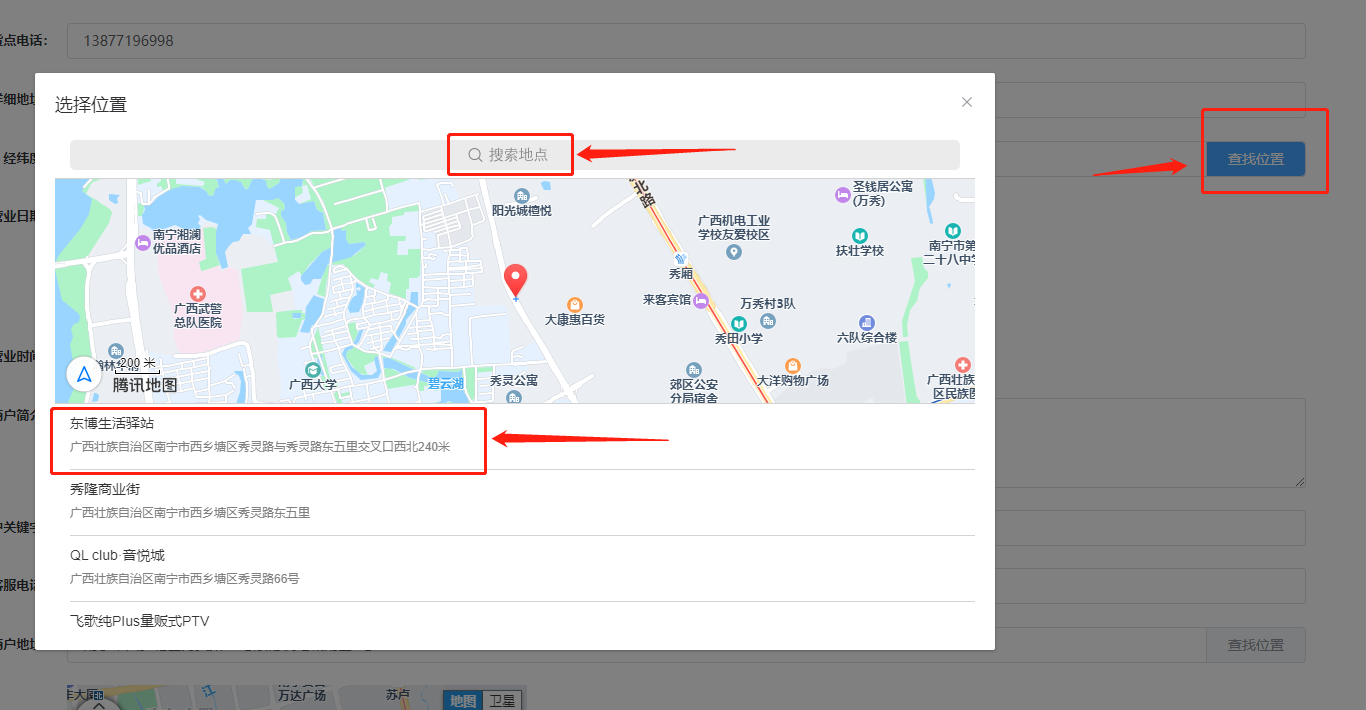Image resolution: width=1366 pixels, height=710 pixels.
Task: Click 广西武警总队医院 hospital marker
Action: click(x=198, y=294)
